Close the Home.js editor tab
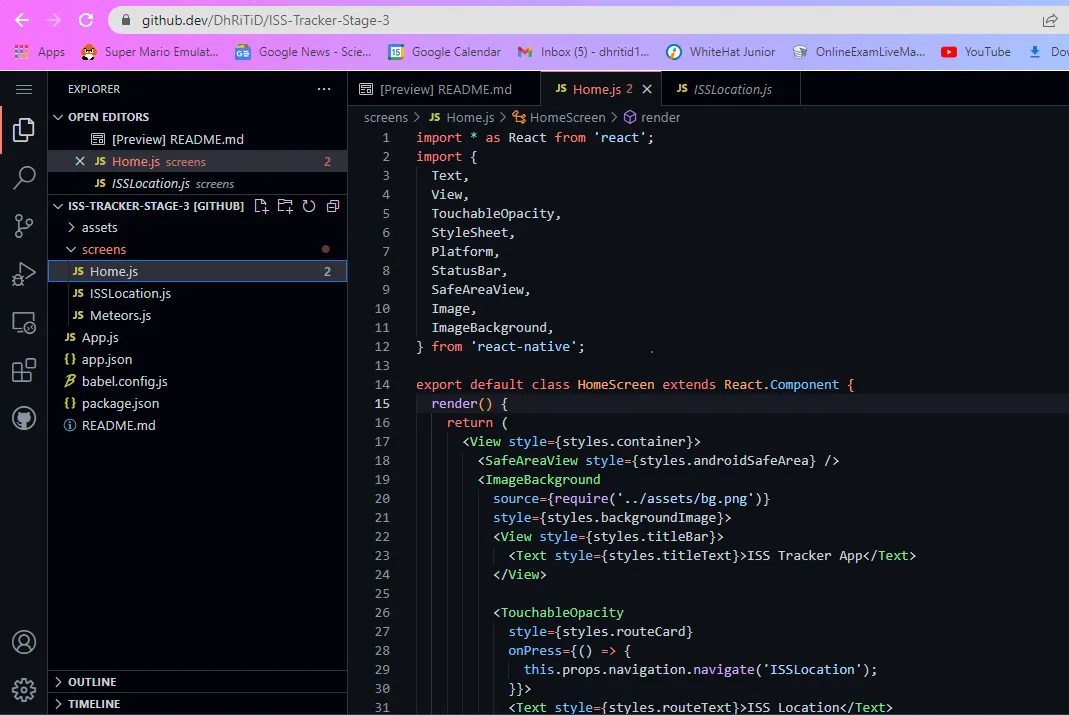The height and width of the screenshot is (715, 1069). (647, 89)
